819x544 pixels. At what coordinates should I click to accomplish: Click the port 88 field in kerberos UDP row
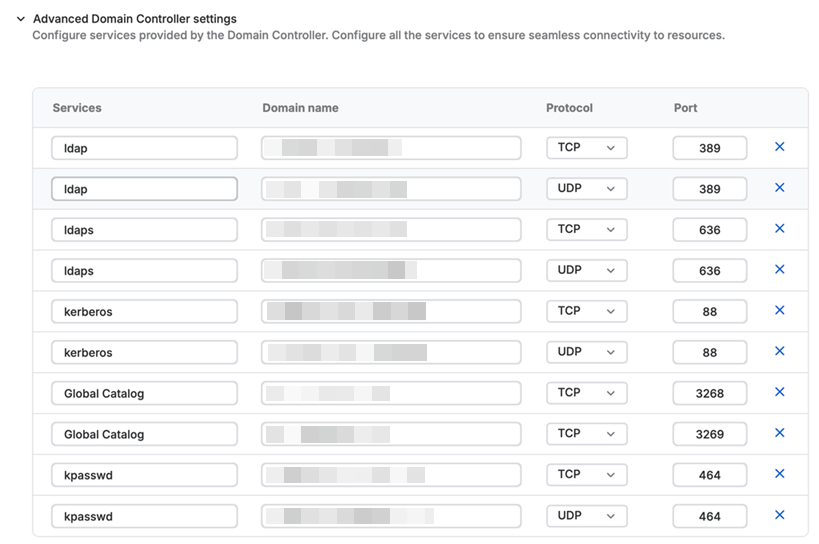pos(709,352)
